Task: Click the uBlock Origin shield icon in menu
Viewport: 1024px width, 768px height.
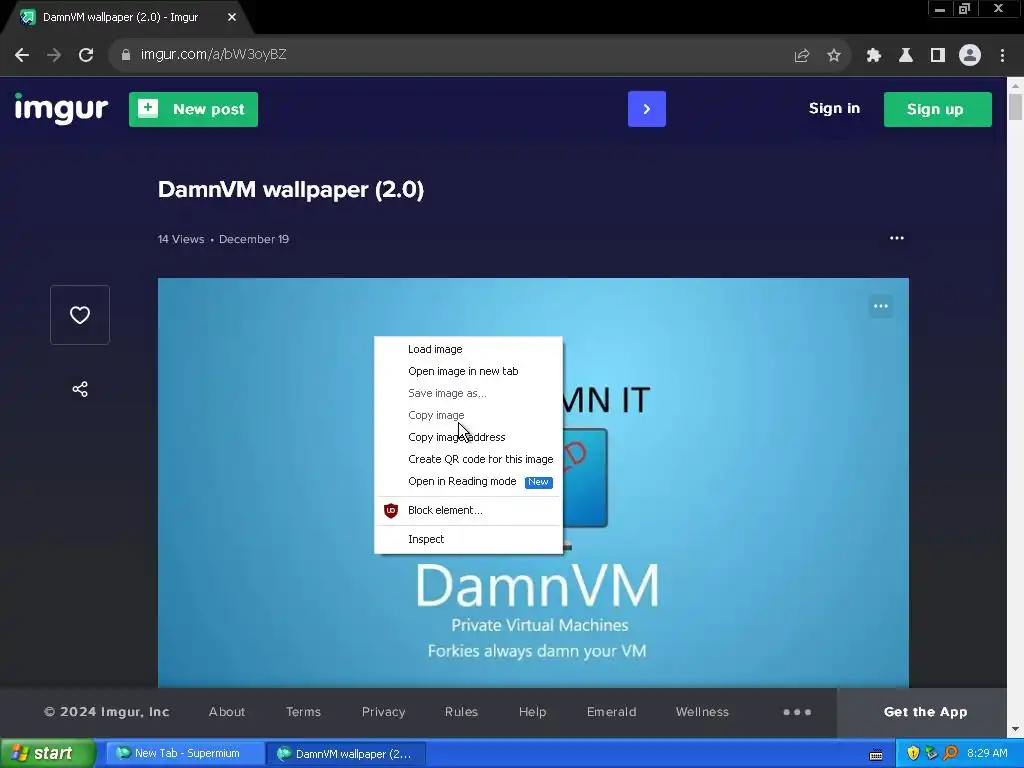Action: (391, 511)
